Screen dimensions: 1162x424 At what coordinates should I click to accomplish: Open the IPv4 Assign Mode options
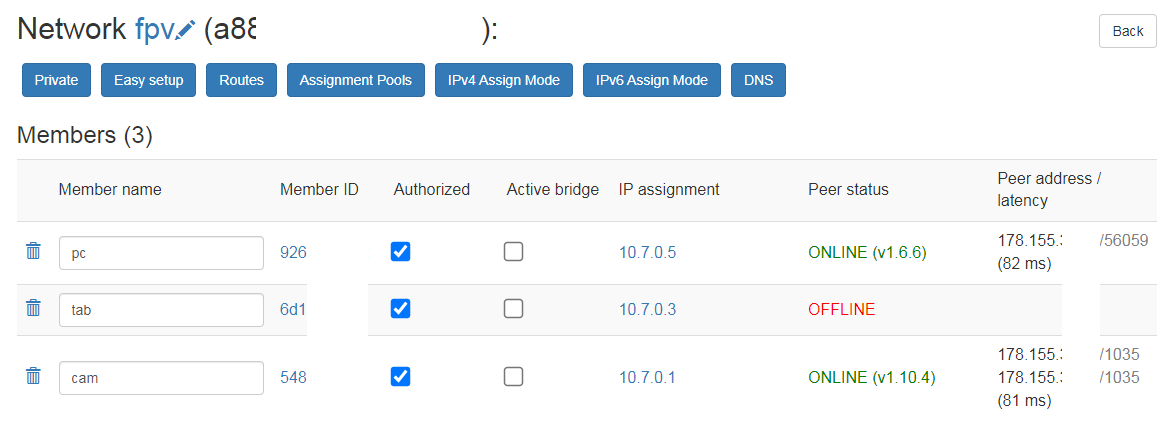click(503, 80)
